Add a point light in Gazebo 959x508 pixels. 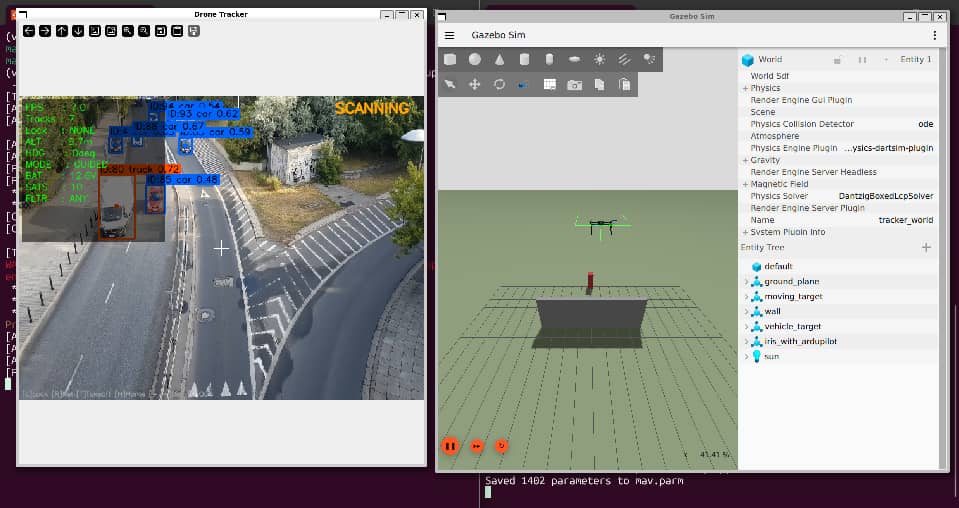[599, 59]
